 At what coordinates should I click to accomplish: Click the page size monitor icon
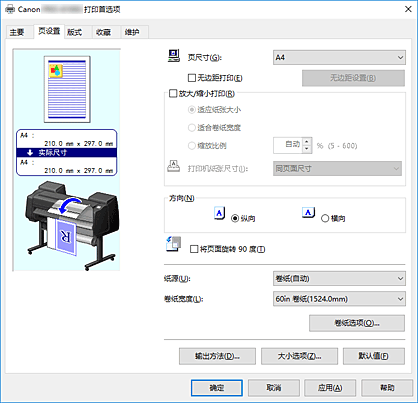174,56
